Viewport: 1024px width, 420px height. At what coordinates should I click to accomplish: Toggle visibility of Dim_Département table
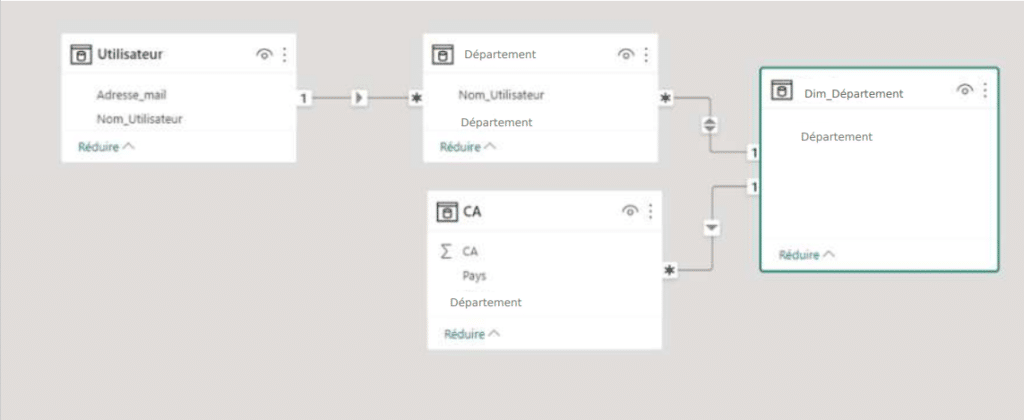click(x=965, y=90)
